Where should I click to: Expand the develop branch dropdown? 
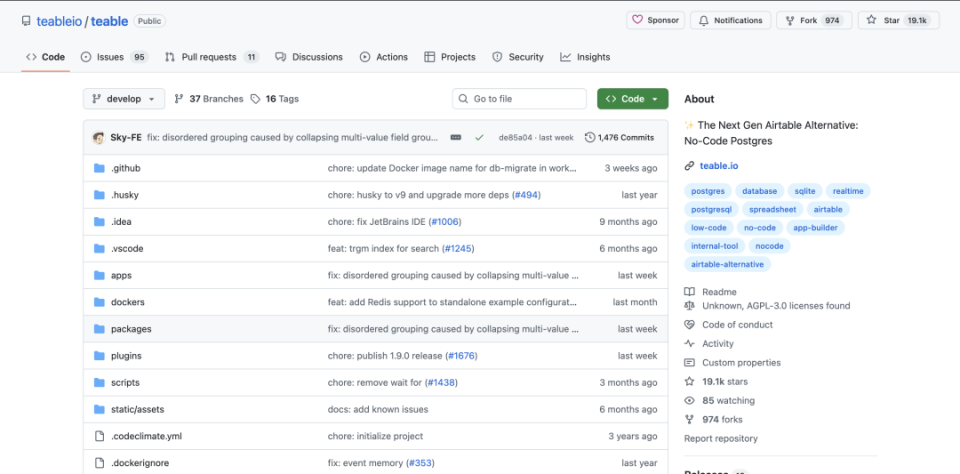124,99
